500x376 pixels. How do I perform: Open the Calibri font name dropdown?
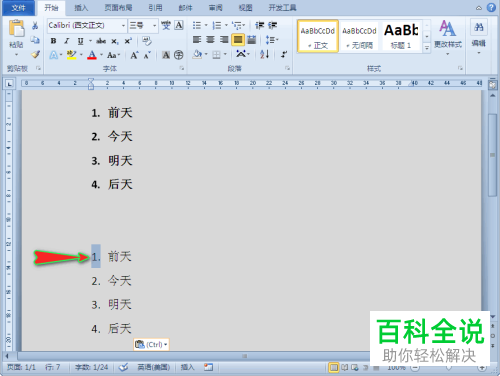123,26
